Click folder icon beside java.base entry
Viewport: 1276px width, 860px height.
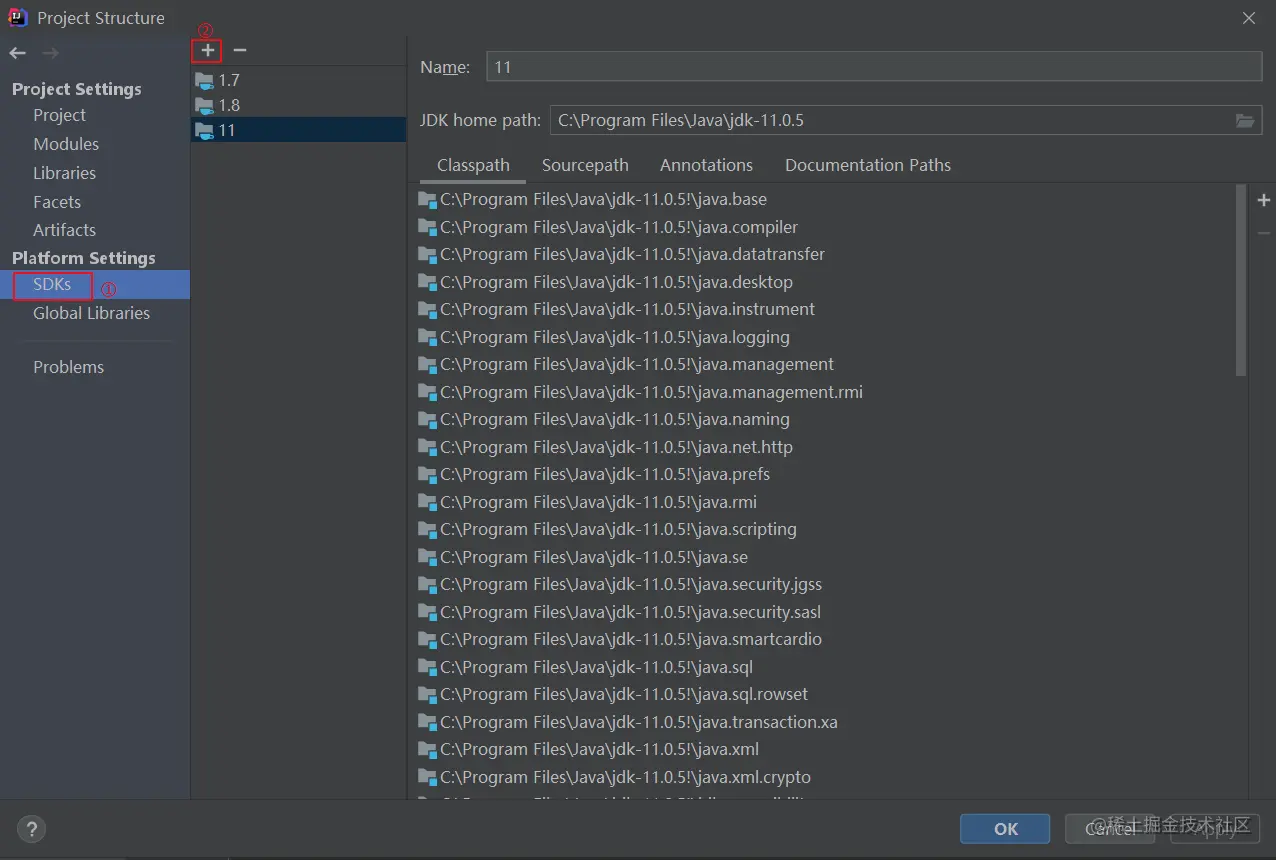click(427, 200)
